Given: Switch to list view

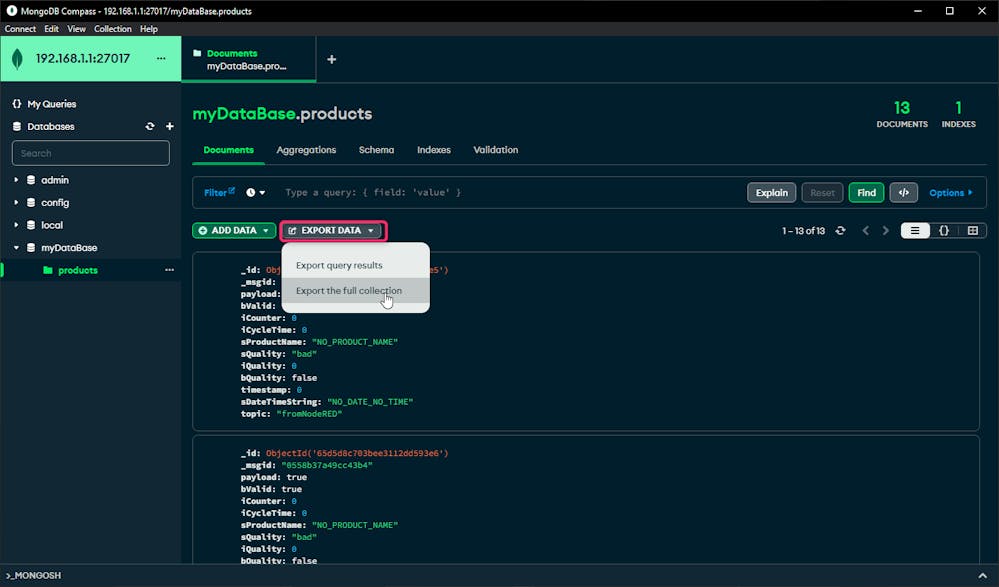Looking at the screenshot, I should 915,231.
